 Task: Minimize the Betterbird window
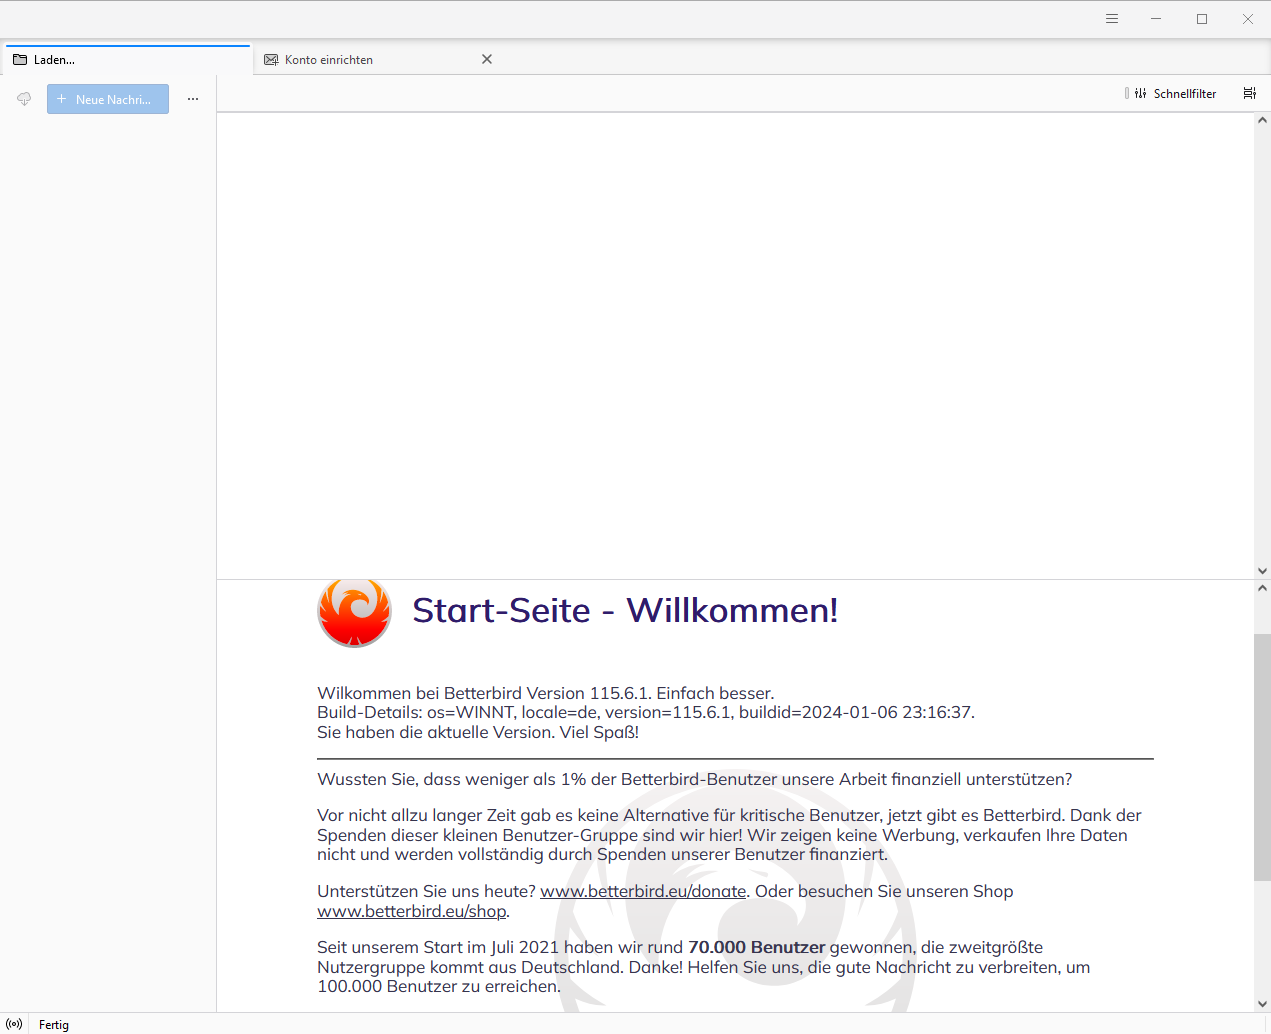click(x=1156, y=19)
